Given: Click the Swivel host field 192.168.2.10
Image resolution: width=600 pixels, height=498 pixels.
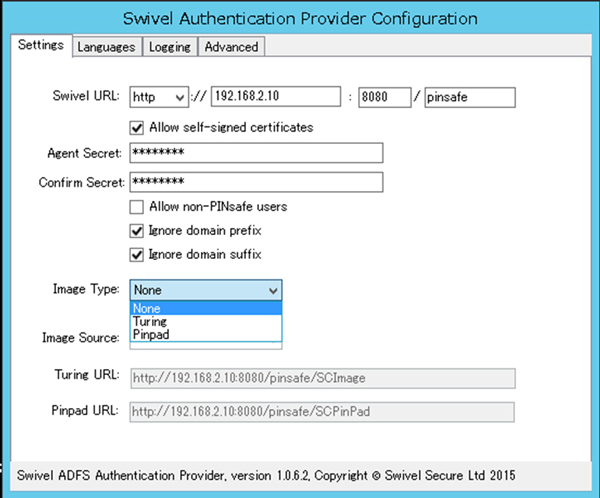Looking at the screenshot, I should [x=276, y=96].
